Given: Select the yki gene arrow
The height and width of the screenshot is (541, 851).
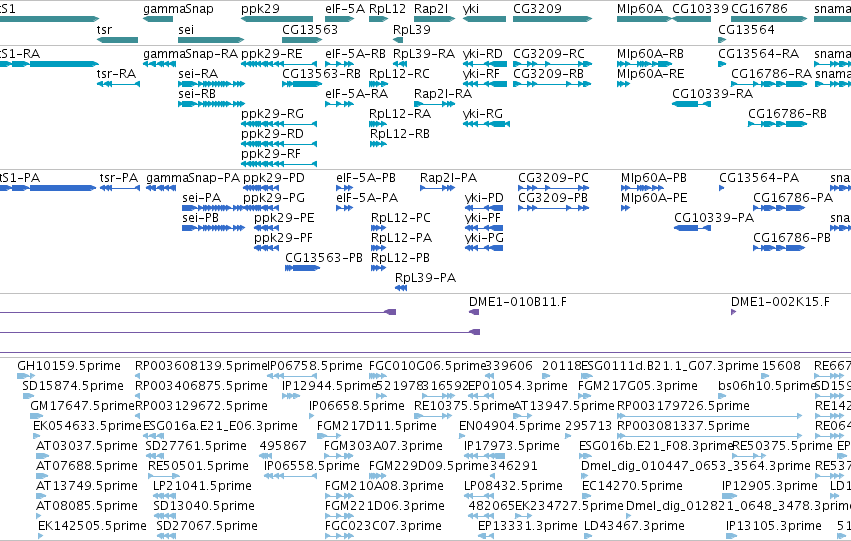Looking at the screenshot, I should [484, 19].
